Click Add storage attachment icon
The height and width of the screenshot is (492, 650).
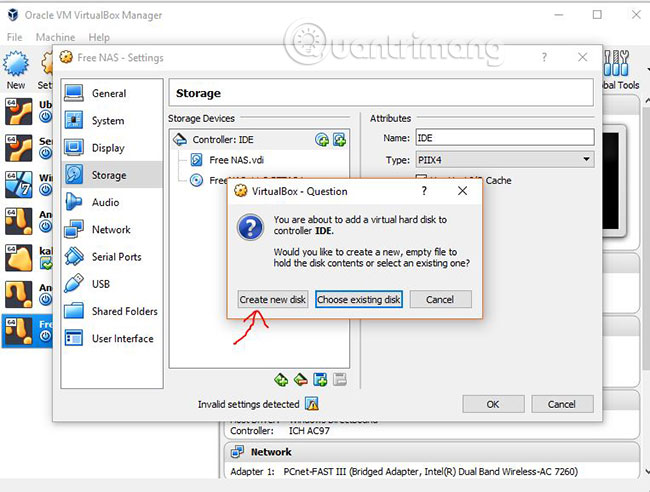click(x=320, y=379)
